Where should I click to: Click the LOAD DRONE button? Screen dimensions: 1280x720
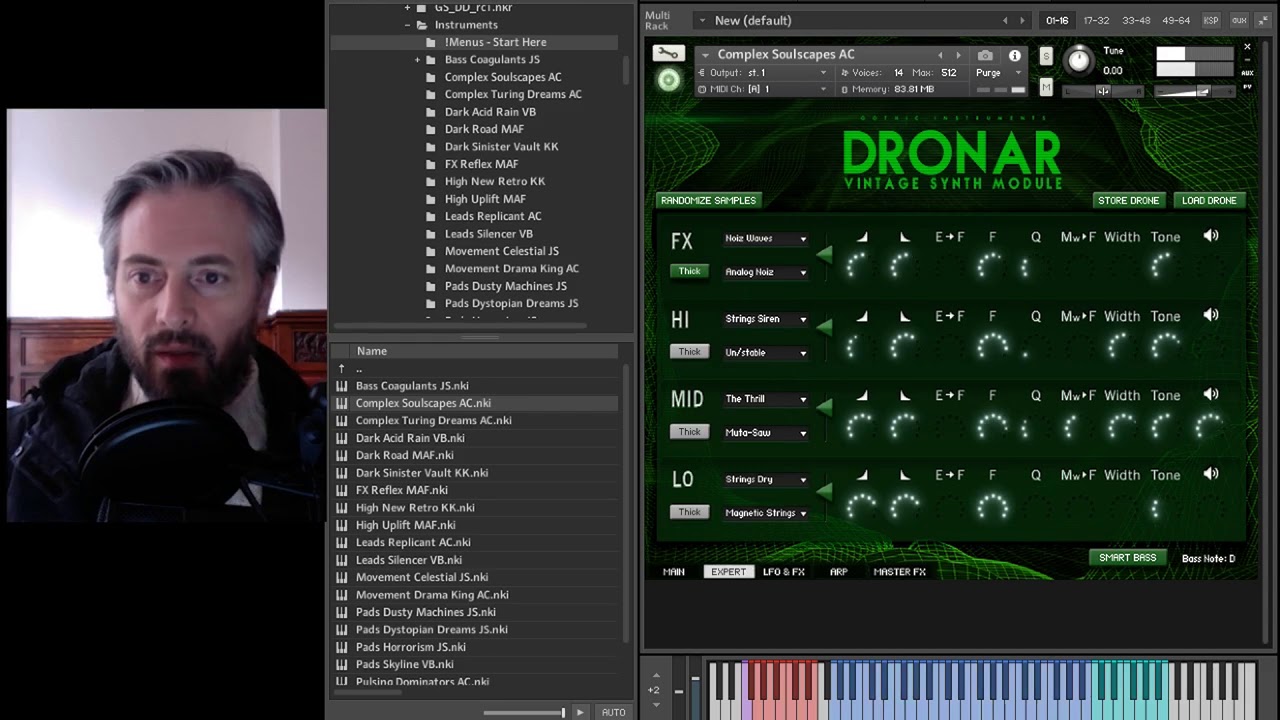[x=1209, y=200]
